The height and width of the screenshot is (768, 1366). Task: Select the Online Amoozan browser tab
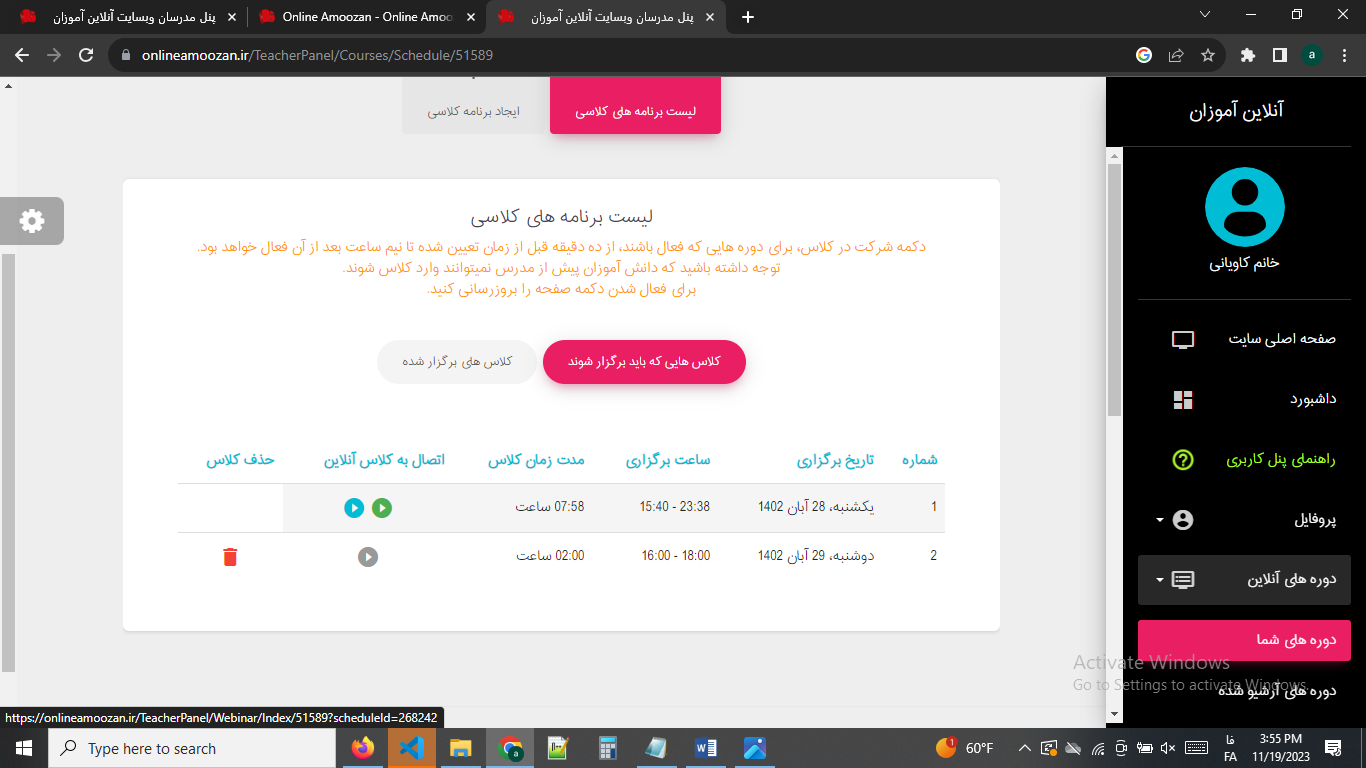point(368,17)
